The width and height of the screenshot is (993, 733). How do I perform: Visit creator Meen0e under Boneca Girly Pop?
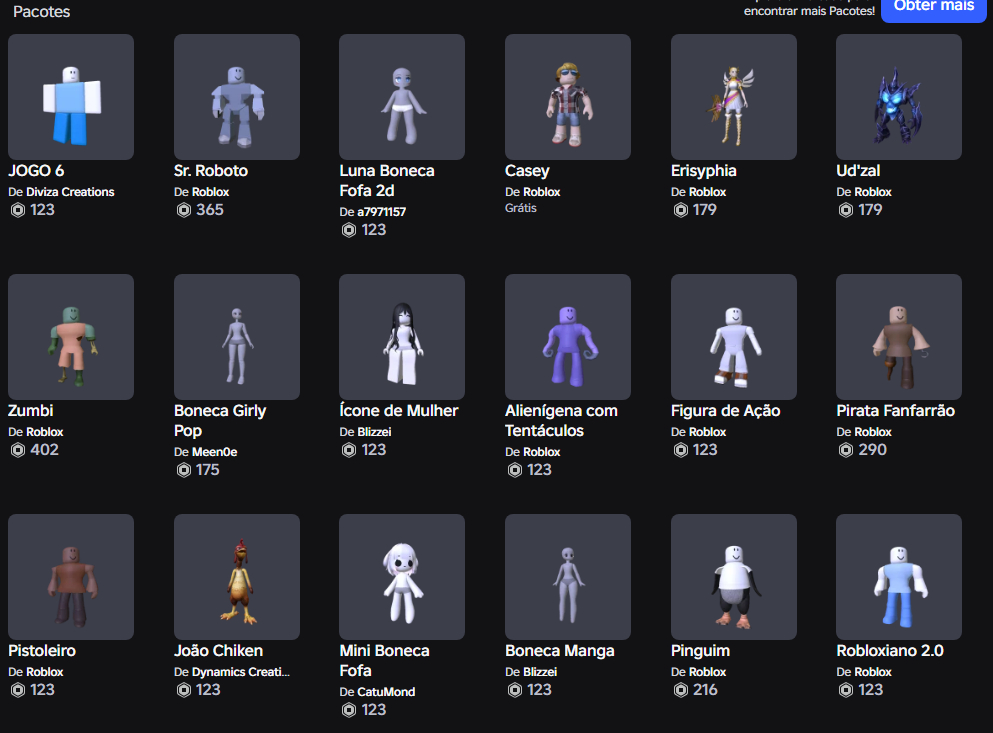click(x=215, y=452)
